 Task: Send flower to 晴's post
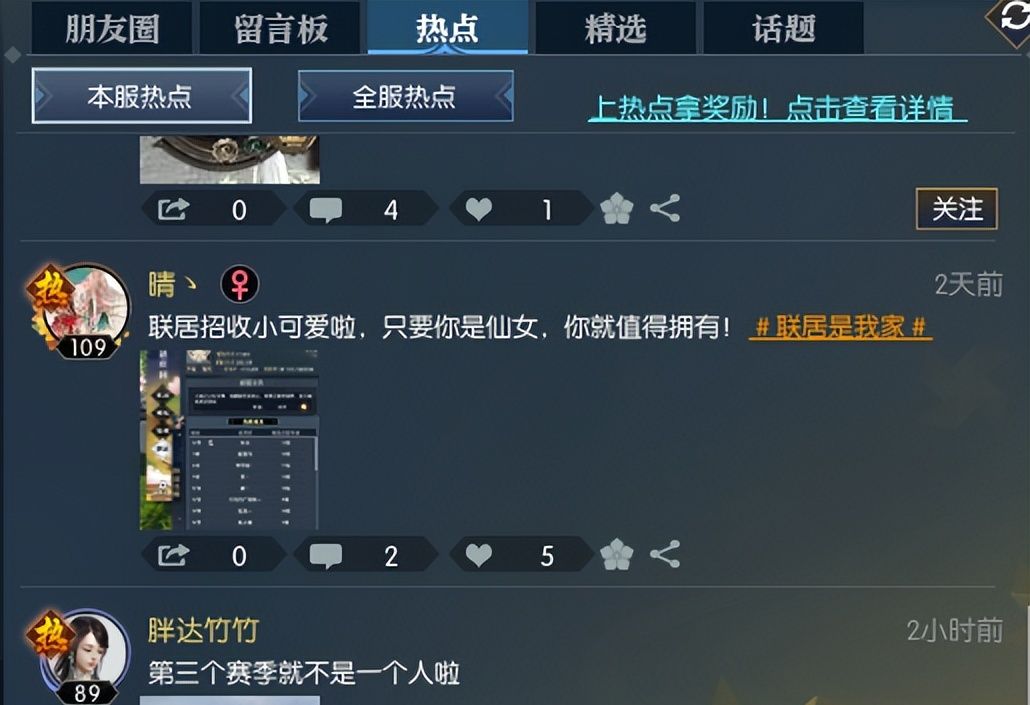coord(617,555)
